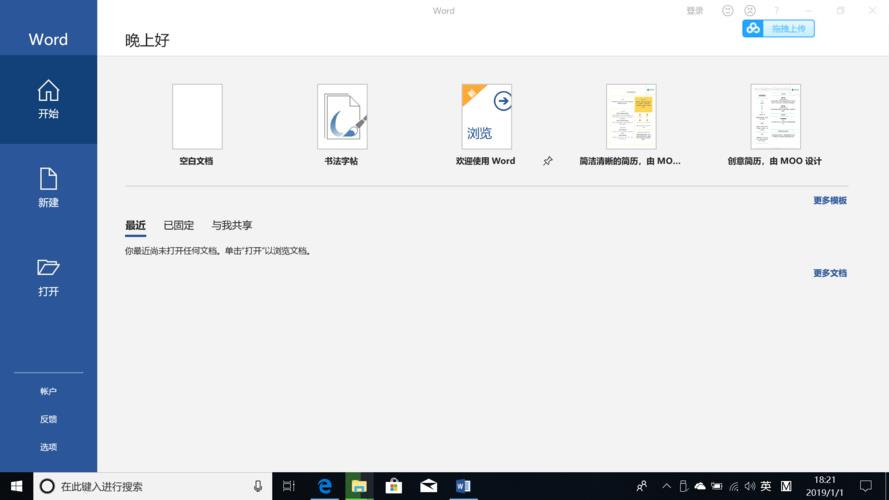Viewport: 889px width, 500px height.
Task: Click the Baidu cloud upload button
Action: tap(778, 28)
